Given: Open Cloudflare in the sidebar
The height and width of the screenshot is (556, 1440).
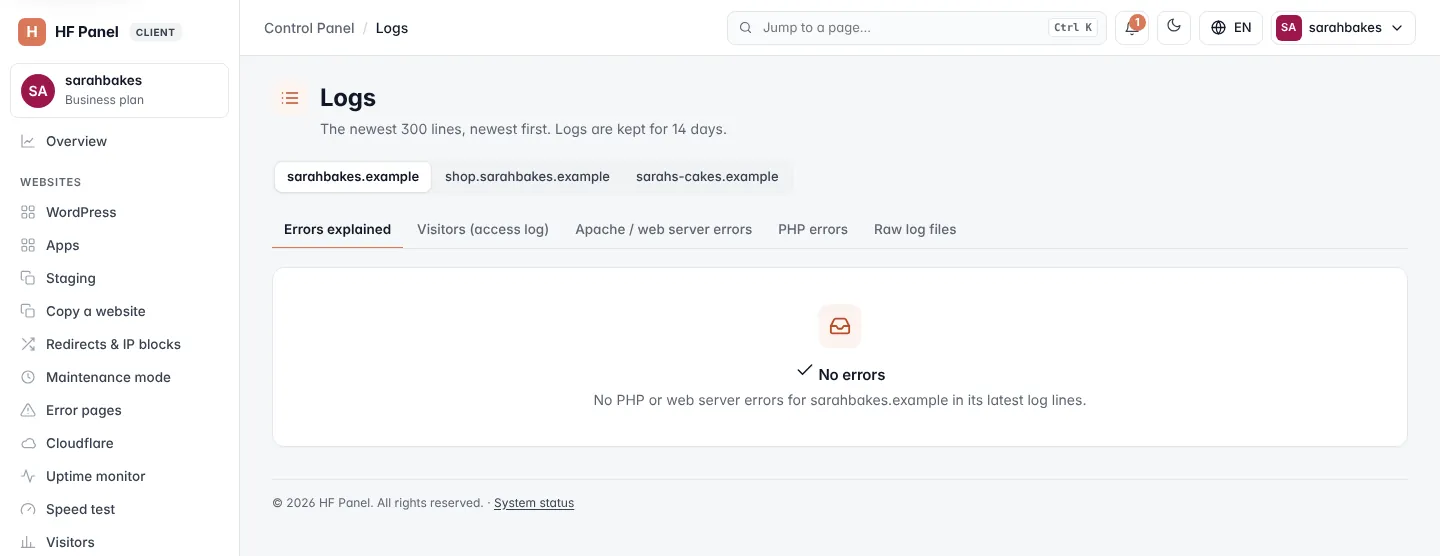Looking at the screenshot, I should (120, 443).
